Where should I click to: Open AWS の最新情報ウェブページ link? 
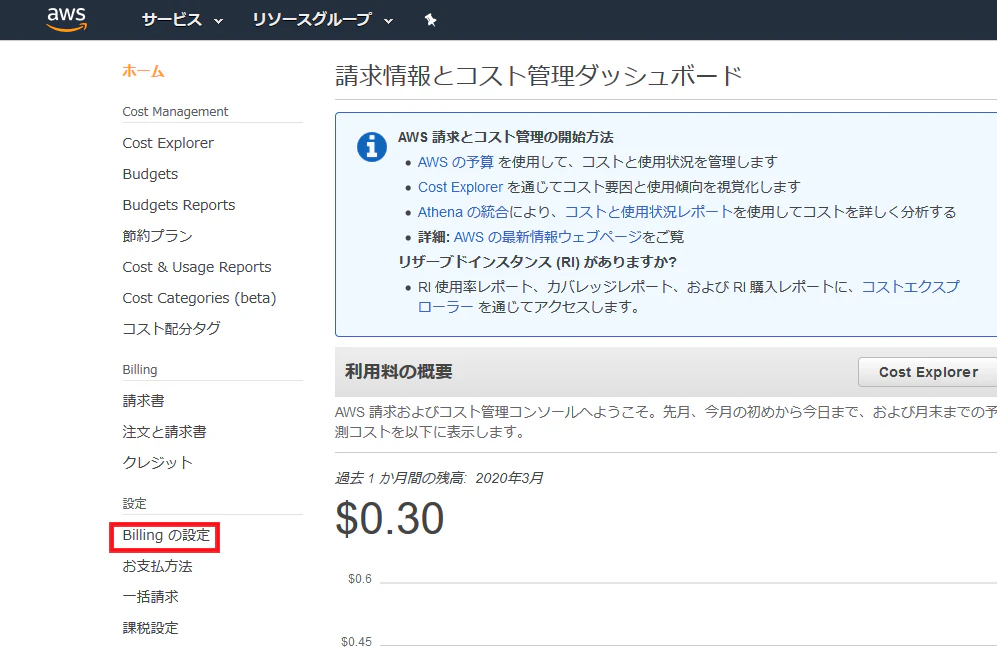(x=547, y=237)
